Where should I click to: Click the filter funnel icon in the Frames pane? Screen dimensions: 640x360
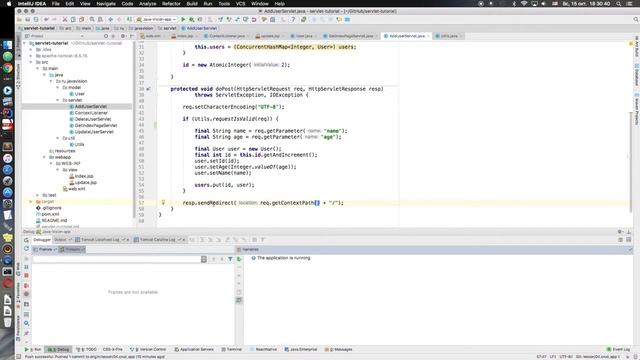pos(230,259)
